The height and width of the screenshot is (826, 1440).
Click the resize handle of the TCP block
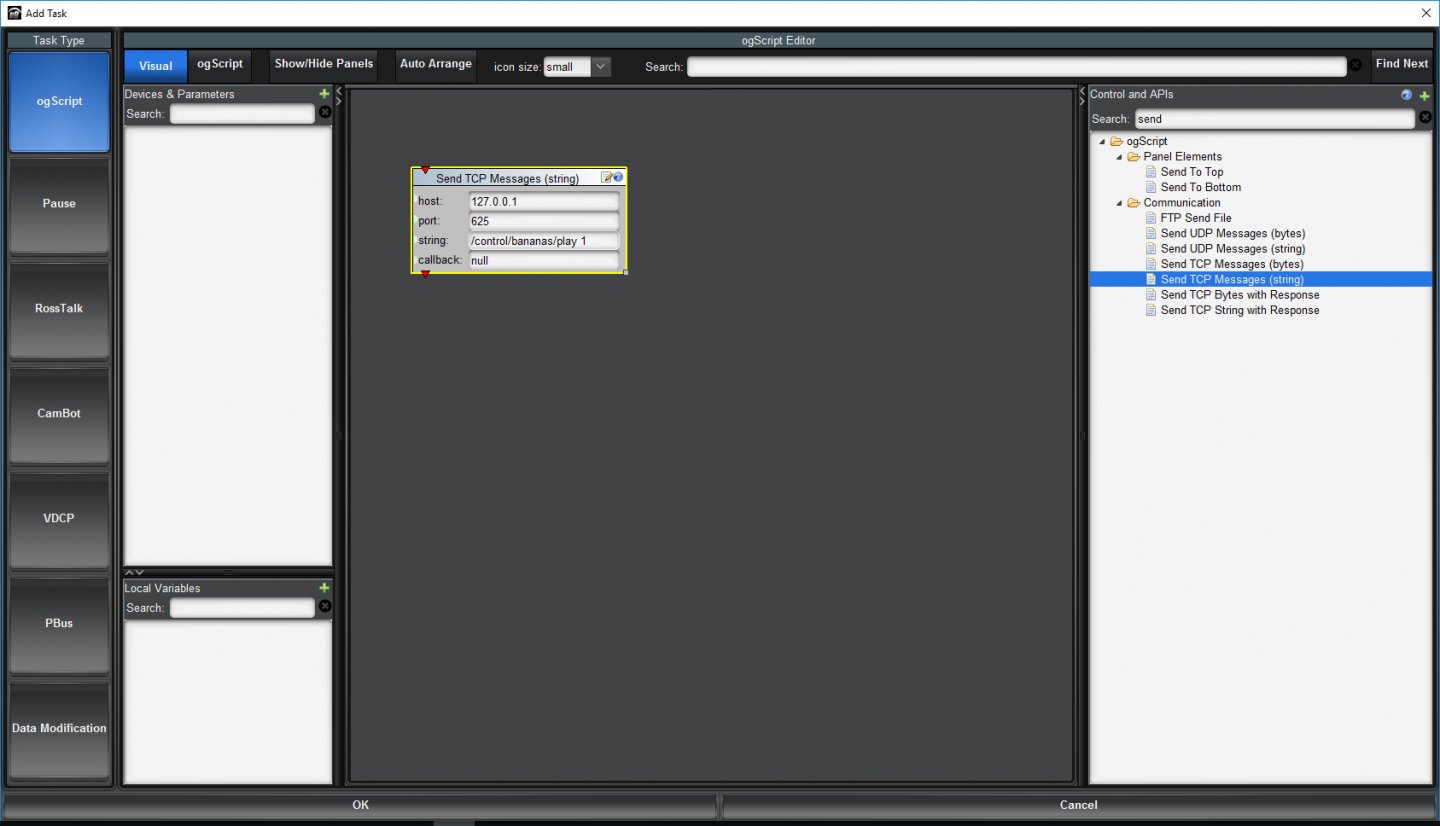[x=625, y=272]
